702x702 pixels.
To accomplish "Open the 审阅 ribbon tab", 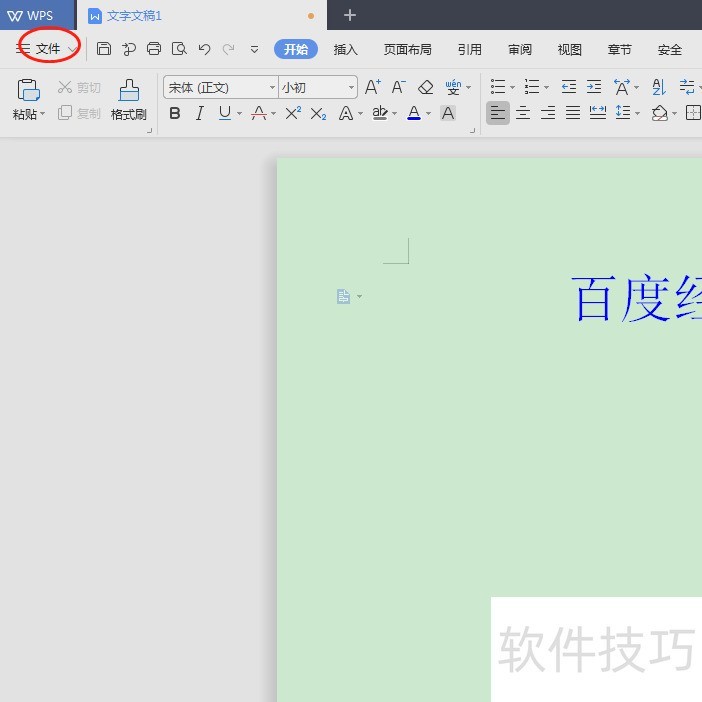I will [520, 49].
